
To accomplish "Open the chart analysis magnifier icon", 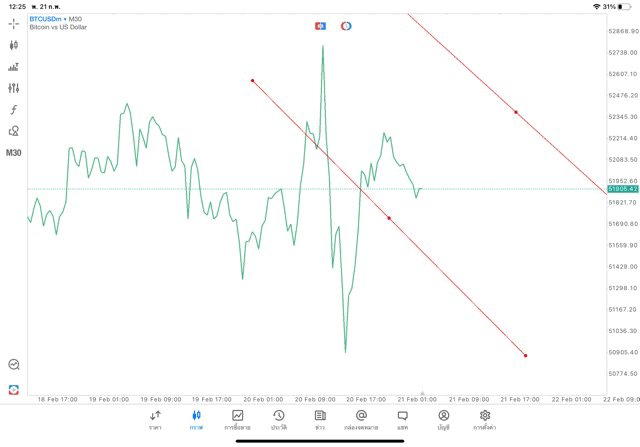I will pyautogui.click(x=14, y=365).
